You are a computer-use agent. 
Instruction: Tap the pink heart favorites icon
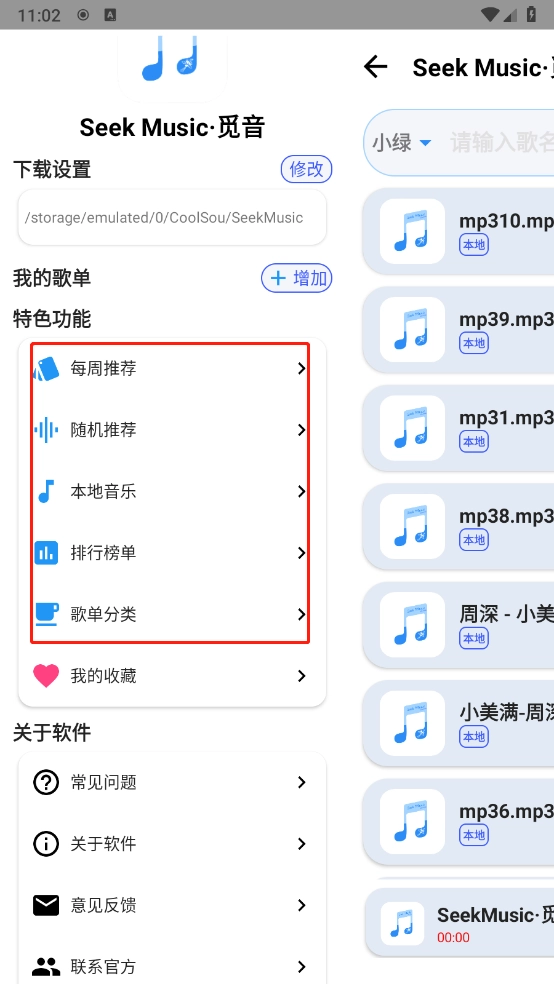click(46, 676)
